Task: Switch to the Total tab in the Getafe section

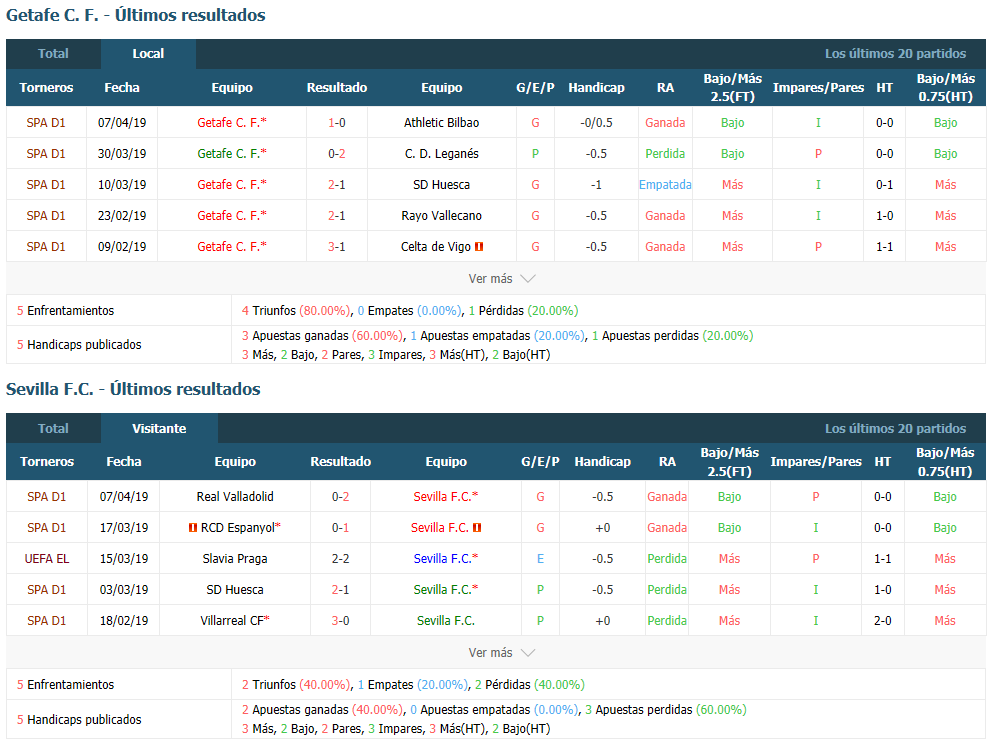Action: [x=53, y=54]
